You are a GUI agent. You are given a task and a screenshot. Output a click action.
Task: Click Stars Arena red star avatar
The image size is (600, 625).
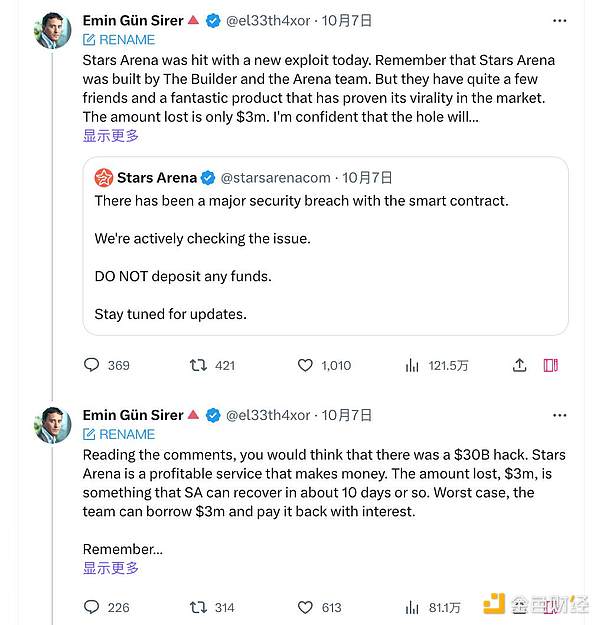point(103,178)
